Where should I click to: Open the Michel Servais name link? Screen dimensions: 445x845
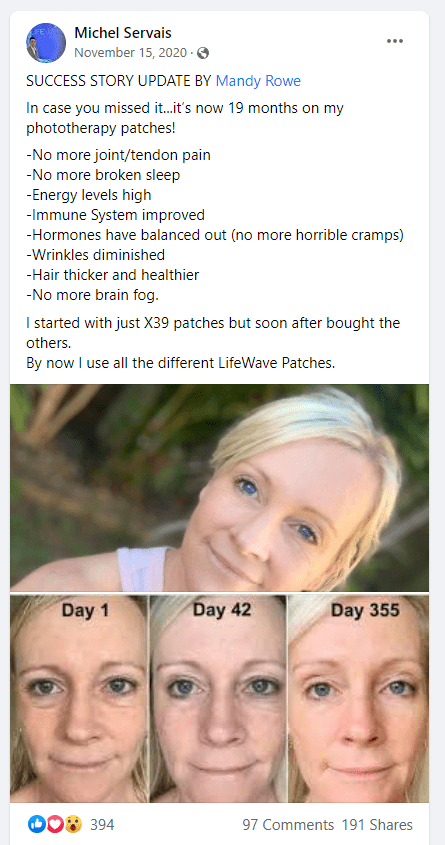click(x=123, y=33)
